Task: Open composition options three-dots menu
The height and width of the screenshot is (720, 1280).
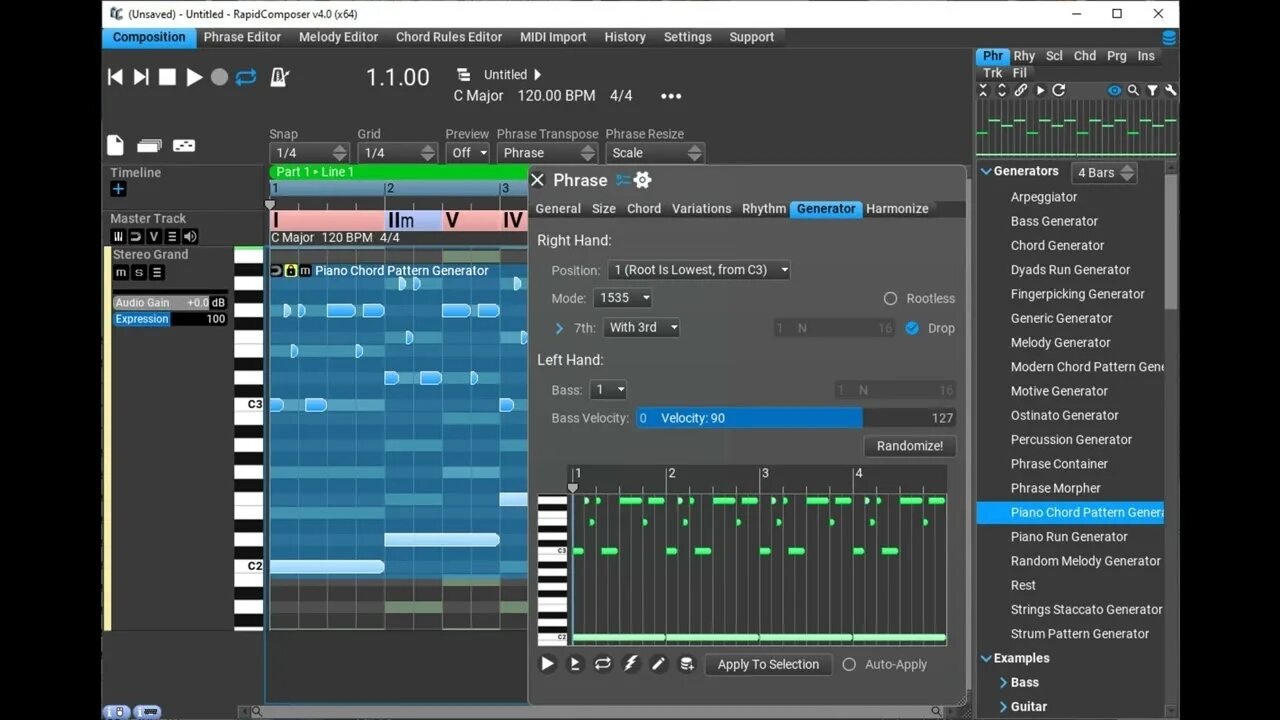Action: [x=671, y=96]
